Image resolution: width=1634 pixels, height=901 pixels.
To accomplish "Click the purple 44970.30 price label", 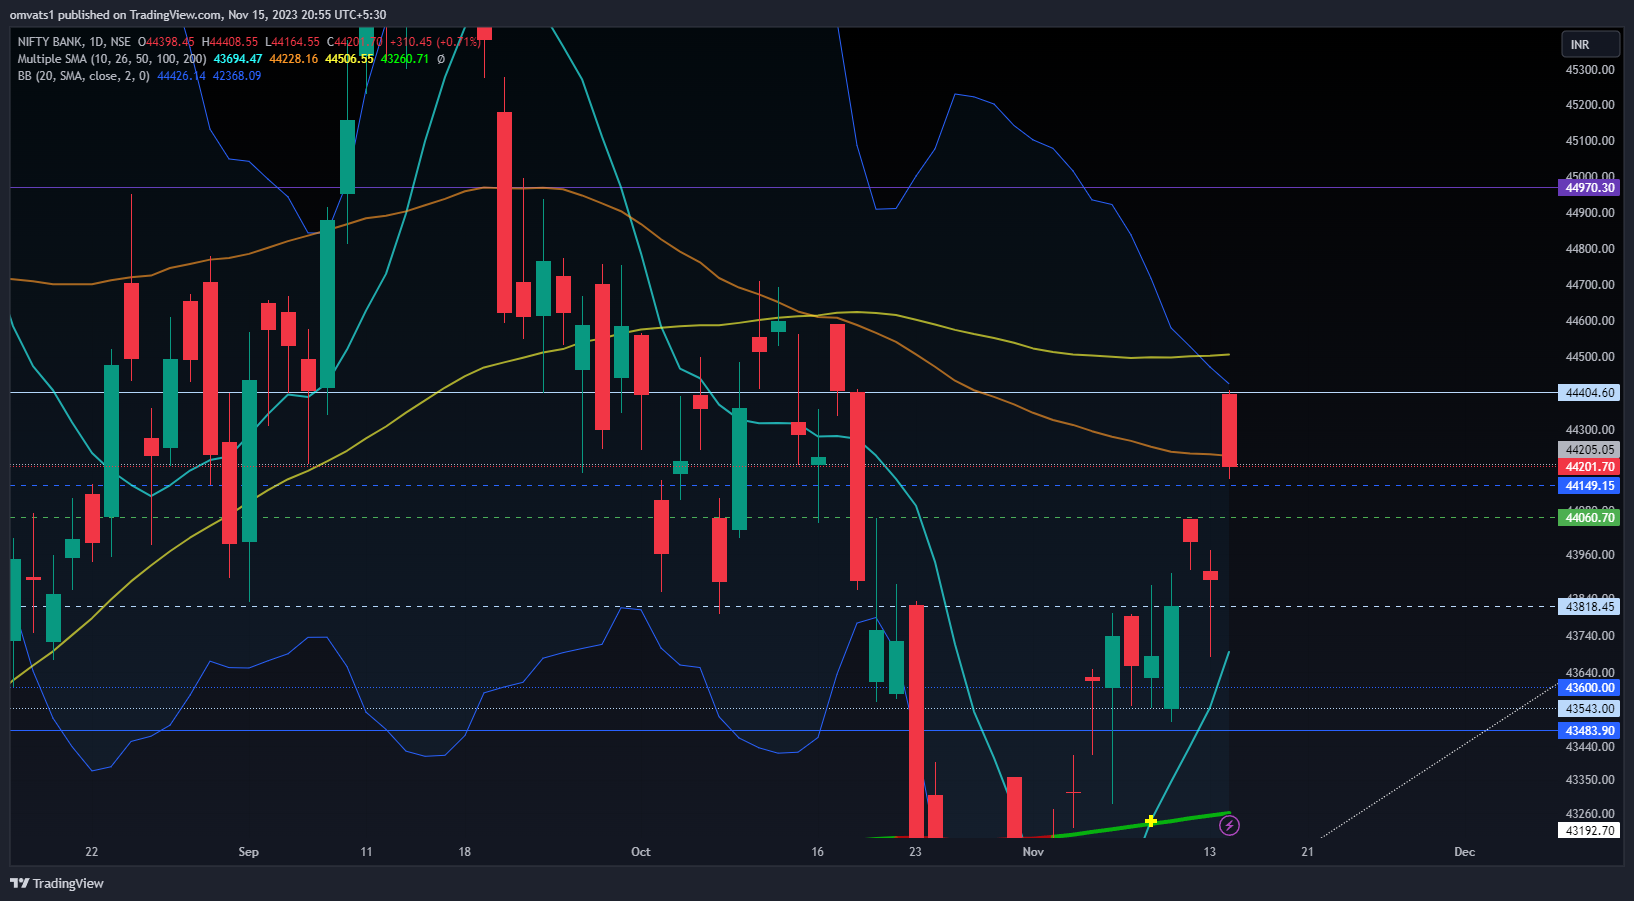I will (1589, 188).
